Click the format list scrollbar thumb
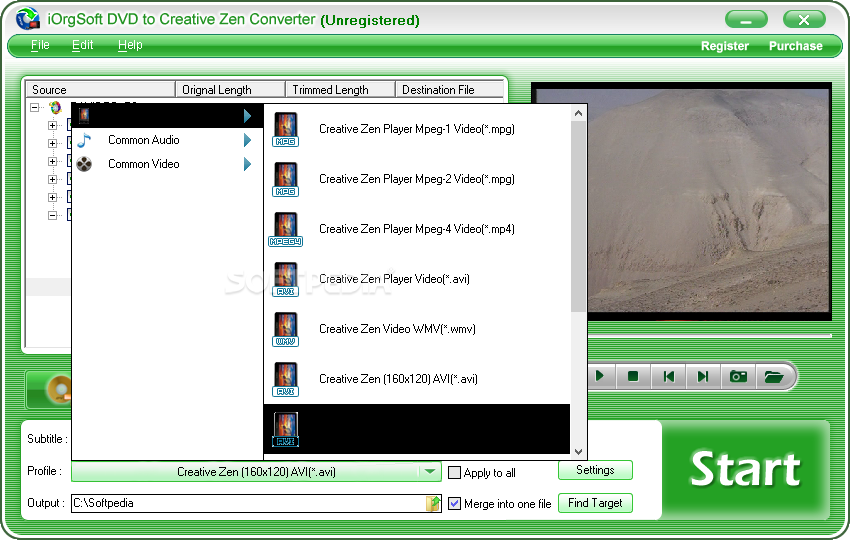Screen dimensions: 850x540 578,216
